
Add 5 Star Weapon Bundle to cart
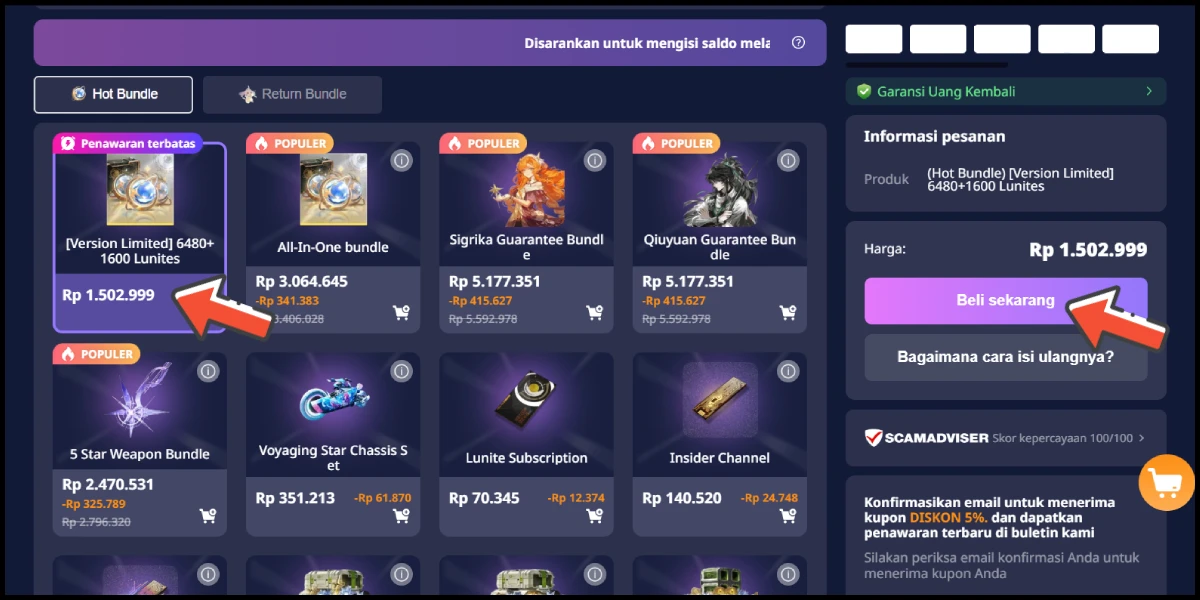(208, 516)
